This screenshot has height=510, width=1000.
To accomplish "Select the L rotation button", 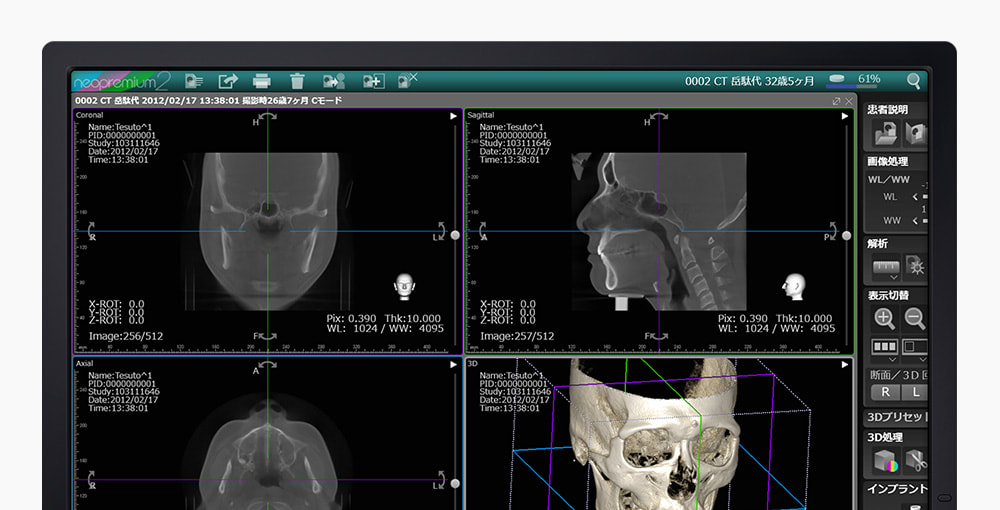I will pyautogui.click(x=916, y=393).
